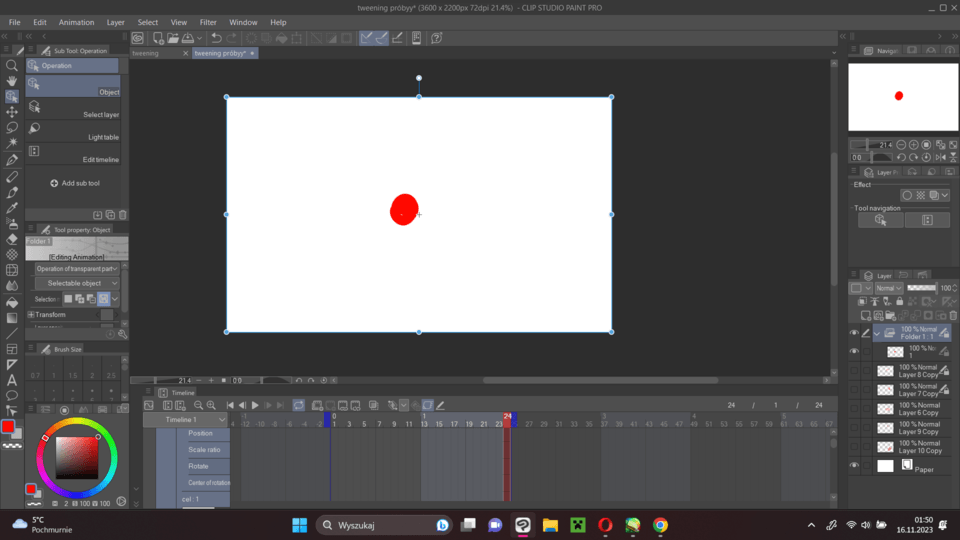Click the new layer folder icon
The width and height of the screenshot is (960, 540).
point(891,316)
